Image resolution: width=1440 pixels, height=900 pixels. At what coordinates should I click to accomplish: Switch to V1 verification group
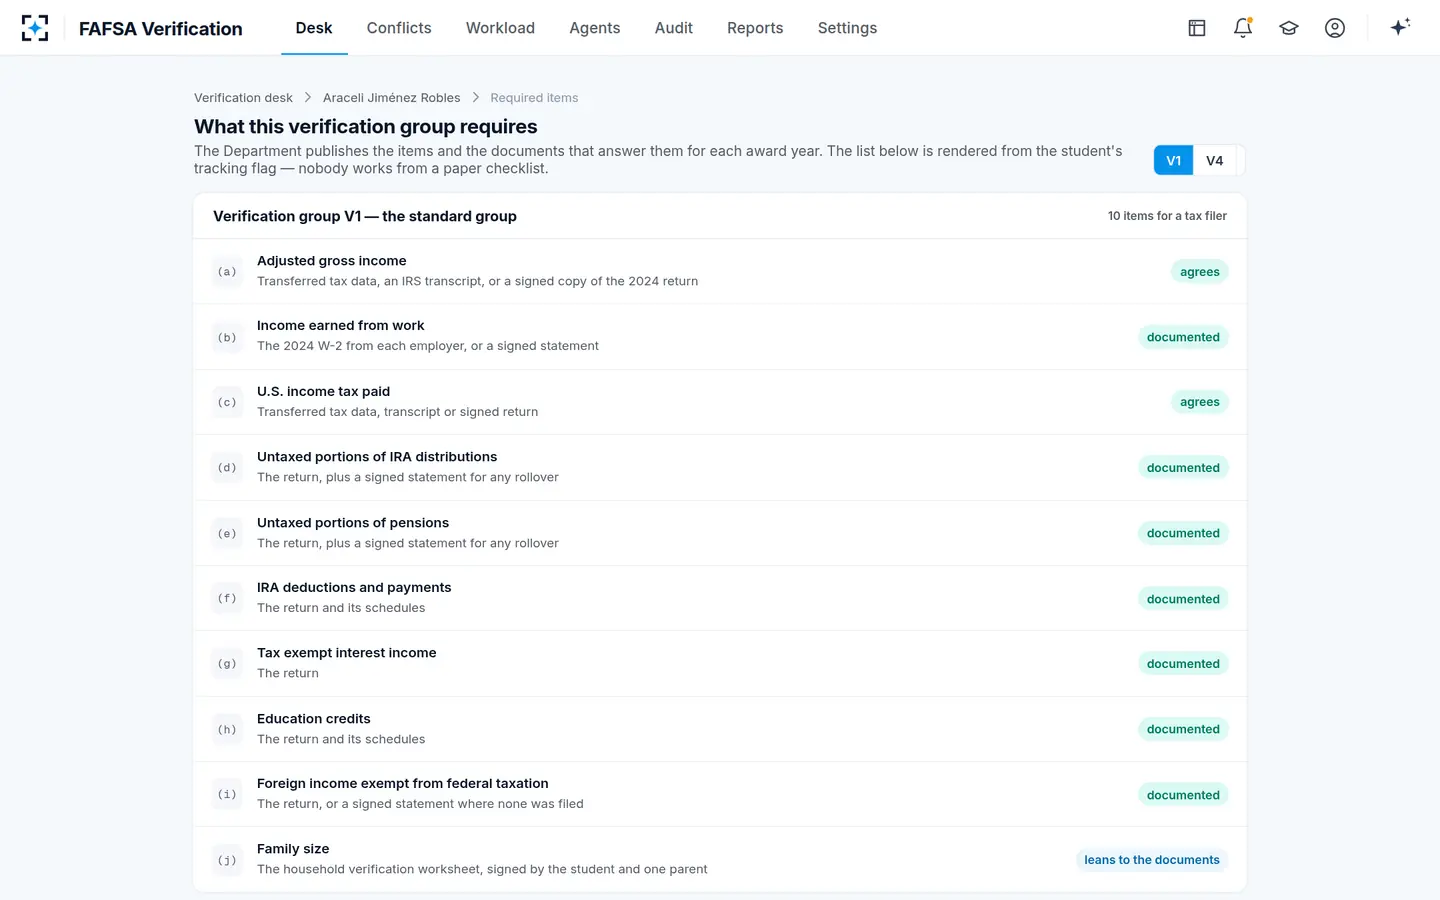(x=1174, y=160)
